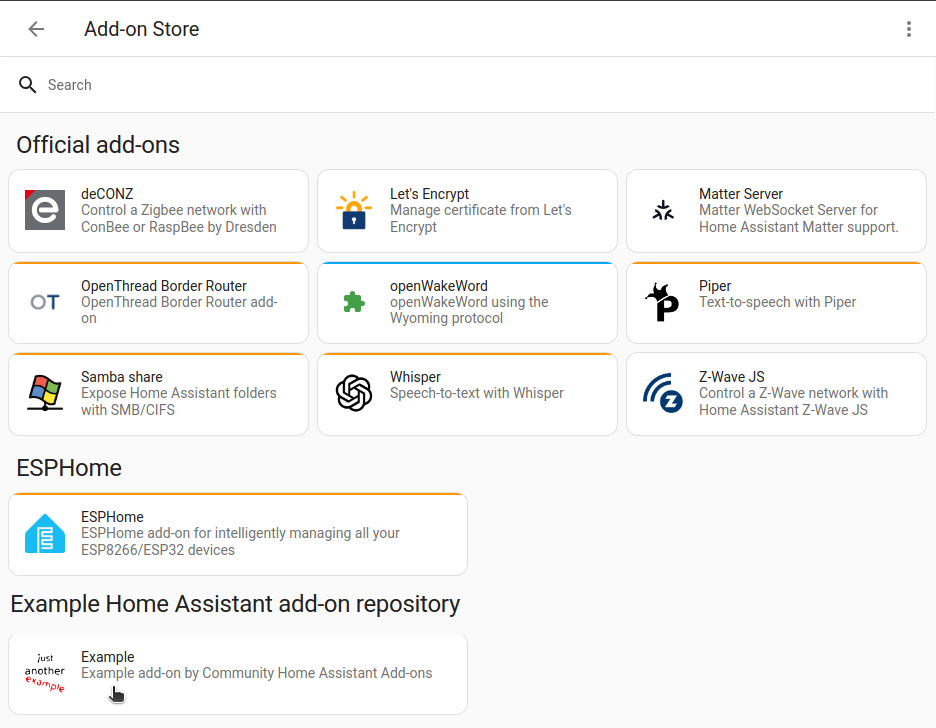Click the Matter Server icon
Image resolution: width=936 pixels, height=728 pixels.
(663, 210)
